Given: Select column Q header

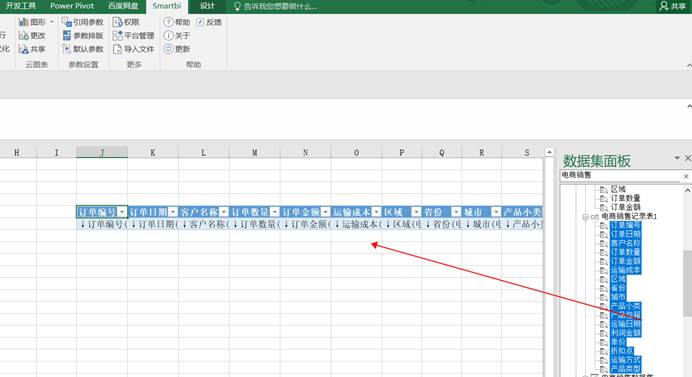Looking at the screenshot, I should click(x=441, y=152).
